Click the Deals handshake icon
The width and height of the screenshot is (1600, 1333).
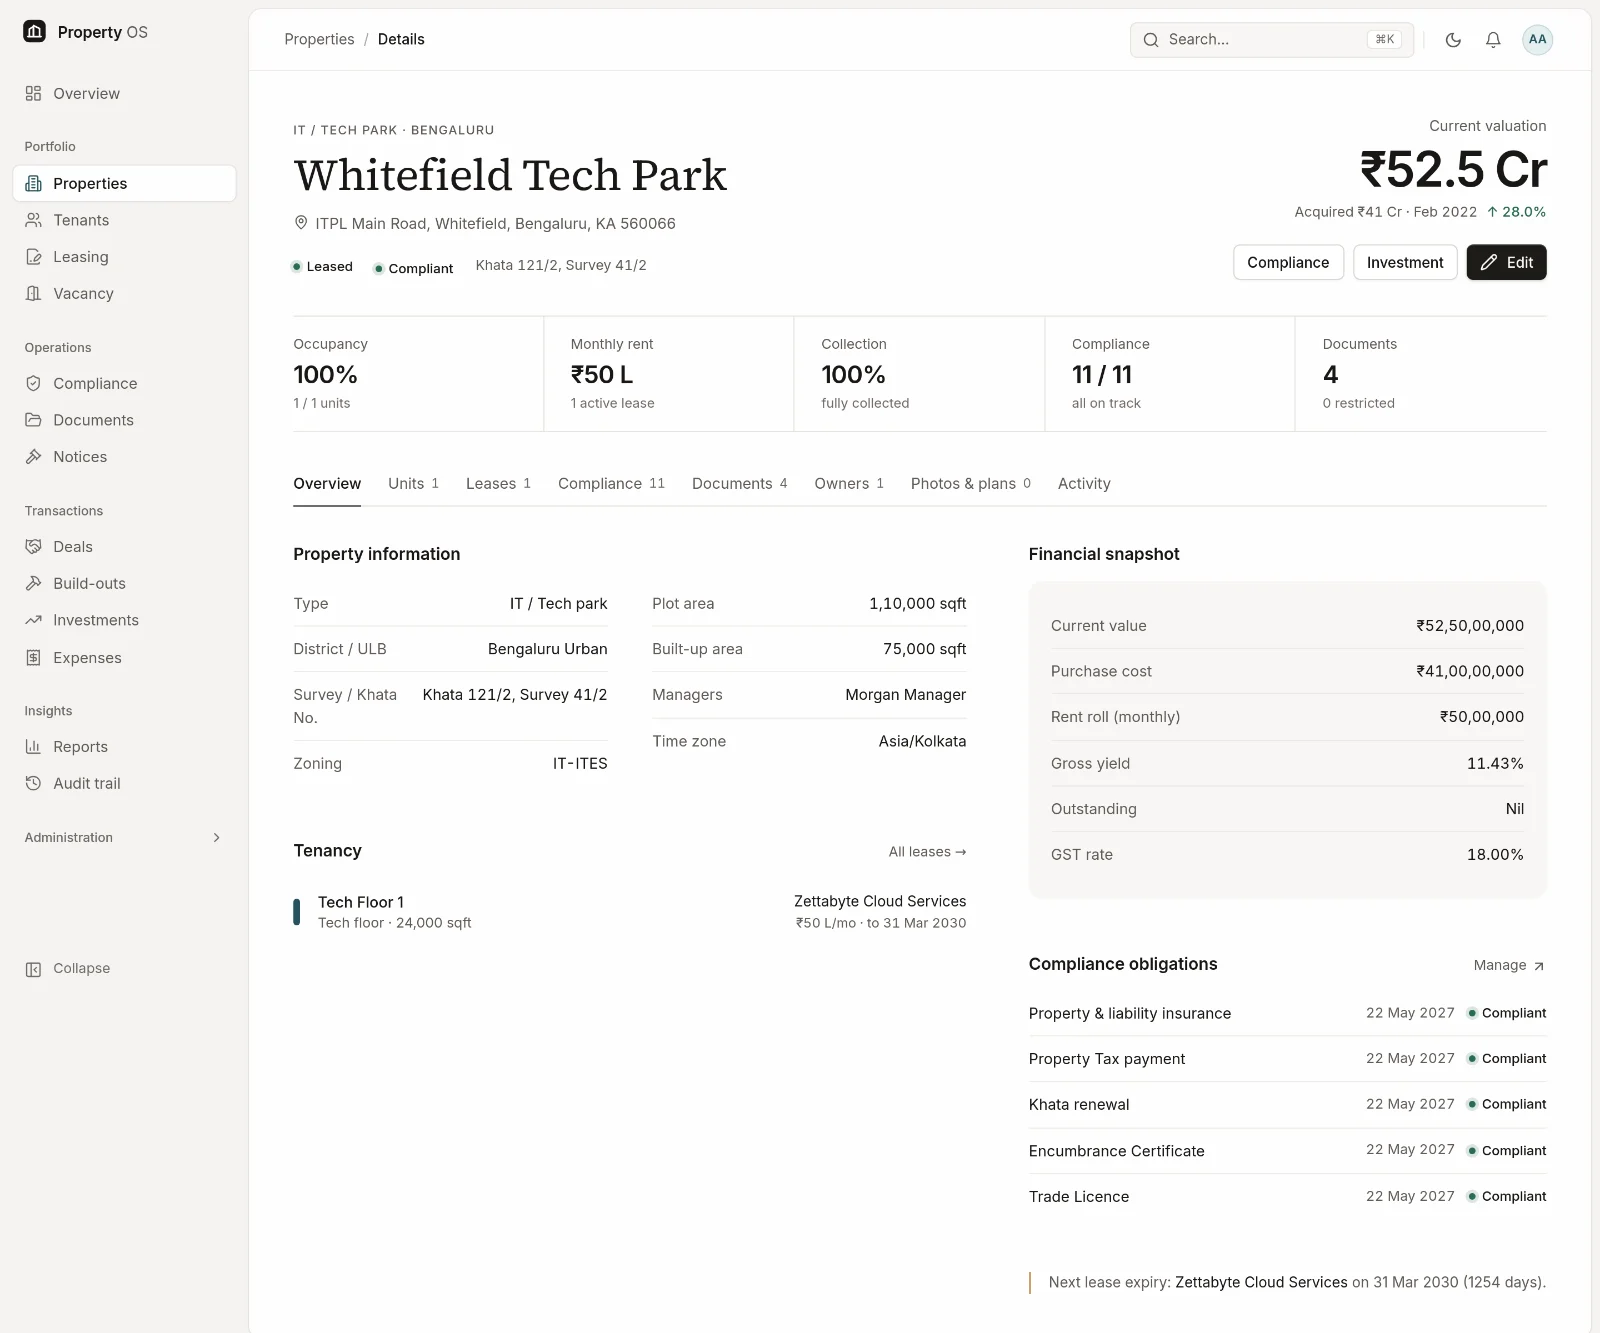pyautogui.click(x=33, y=546)
